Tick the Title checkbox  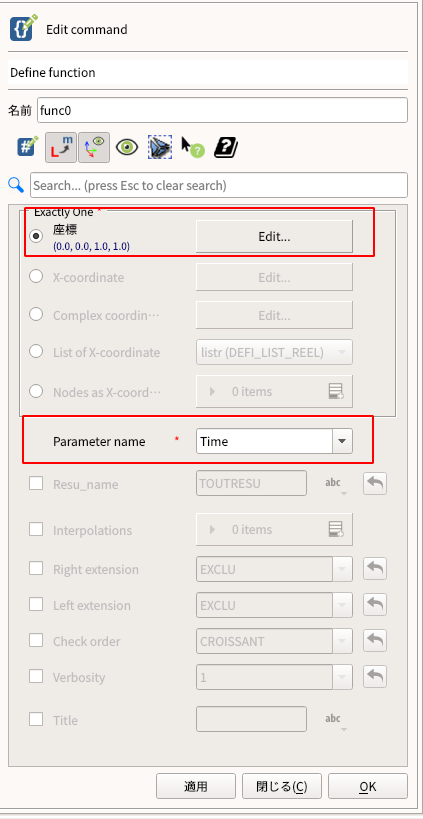[x=36, y=719]
